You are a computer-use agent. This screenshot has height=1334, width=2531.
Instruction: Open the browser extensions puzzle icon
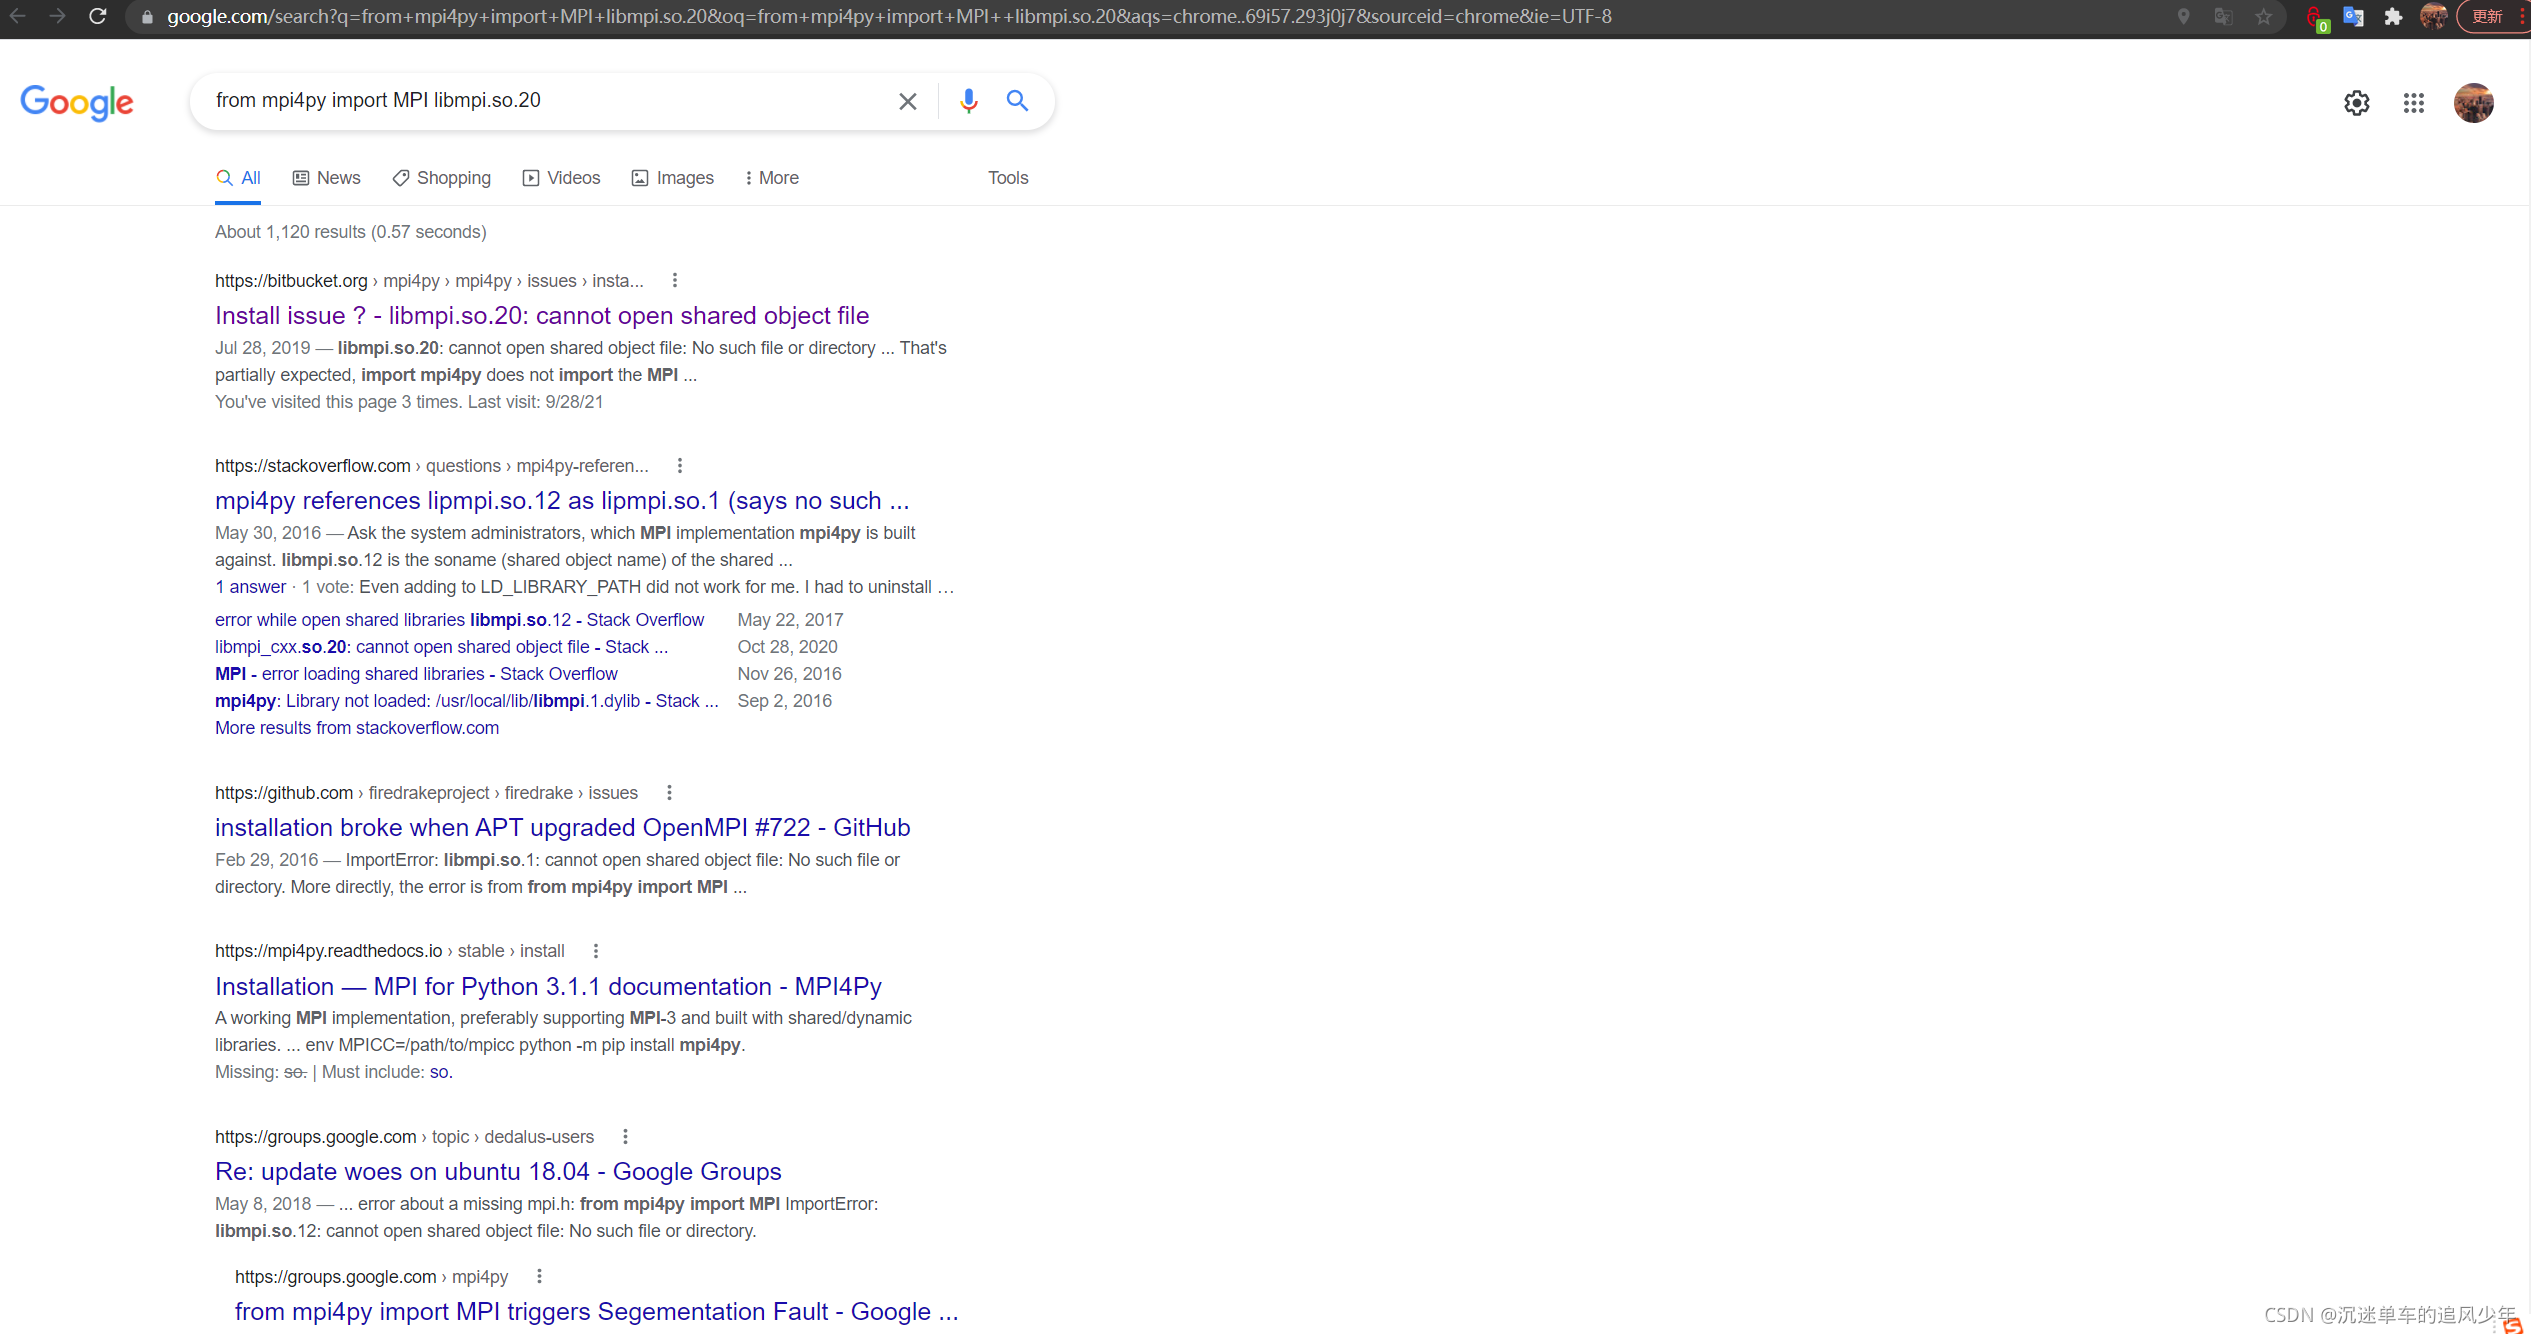[2393, 17]
